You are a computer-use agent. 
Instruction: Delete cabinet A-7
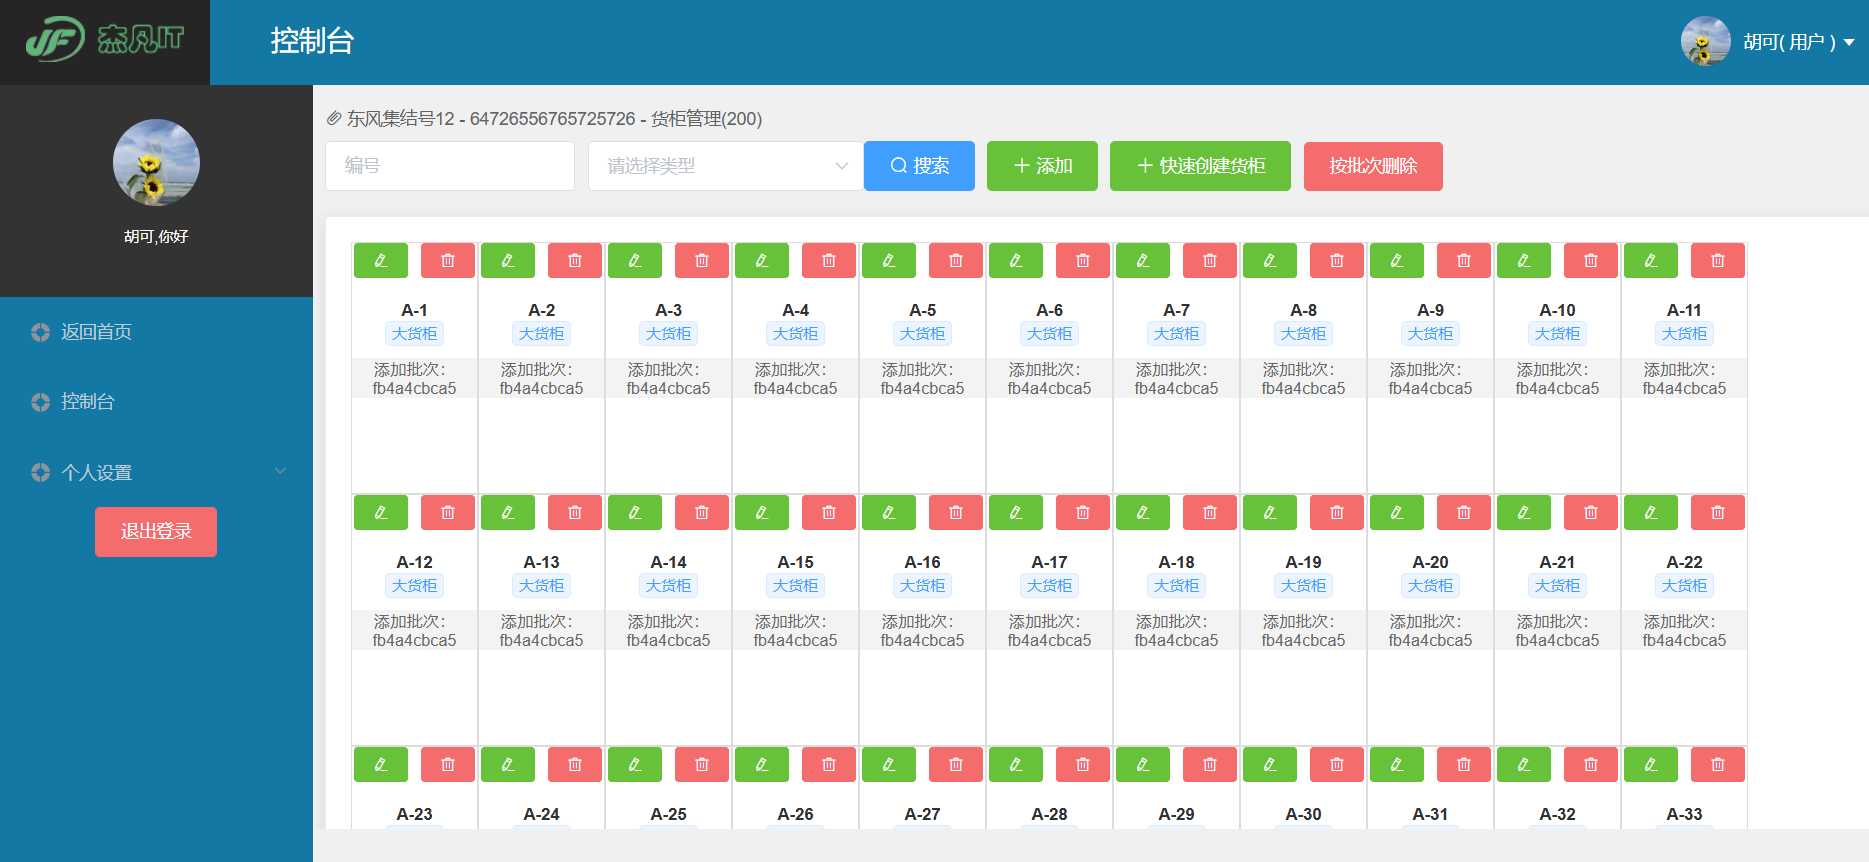[1210, 260]
